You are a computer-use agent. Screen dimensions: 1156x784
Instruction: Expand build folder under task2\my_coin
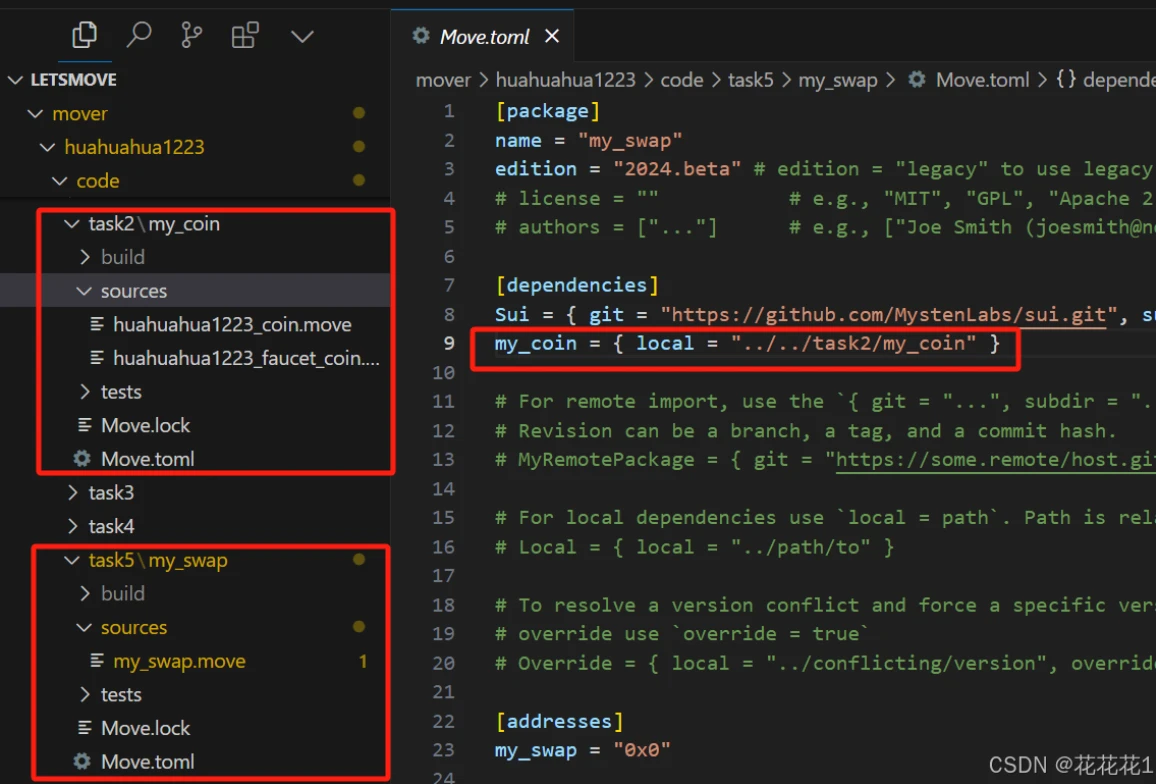click(x=122, y=257)
